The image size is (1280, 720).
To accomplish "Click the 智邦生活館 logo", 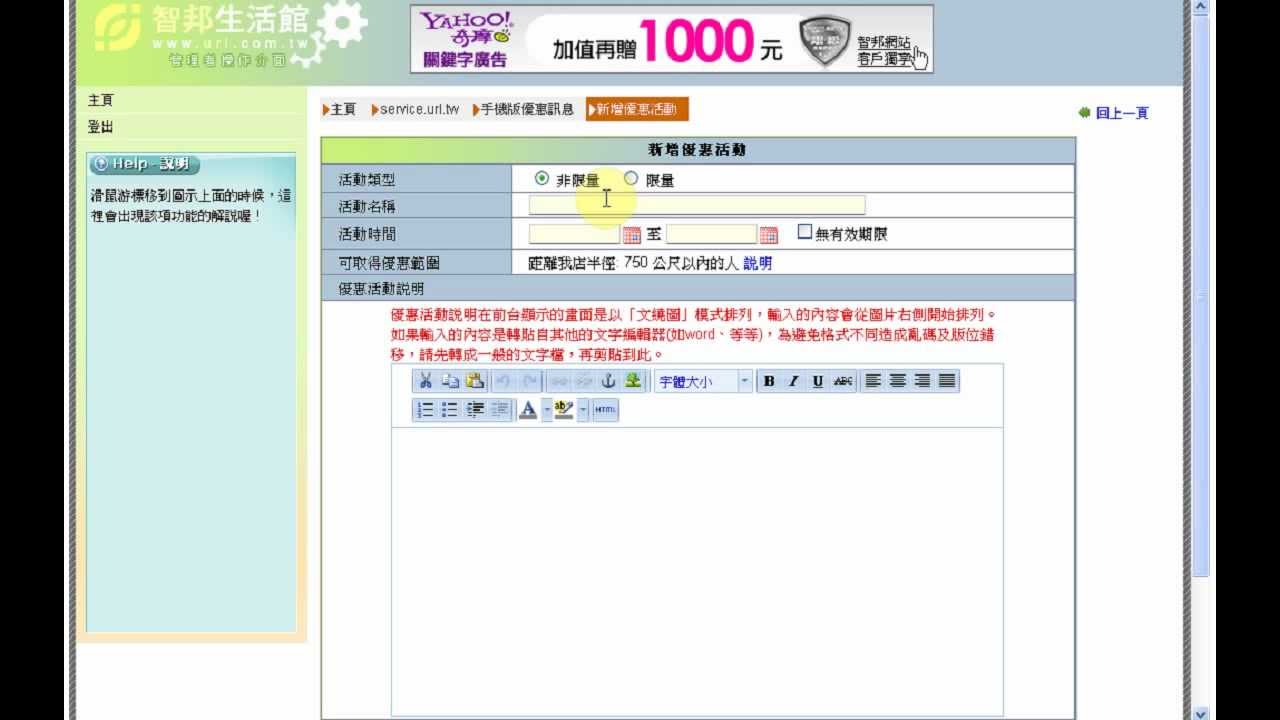I will click(x=232, y=36).
